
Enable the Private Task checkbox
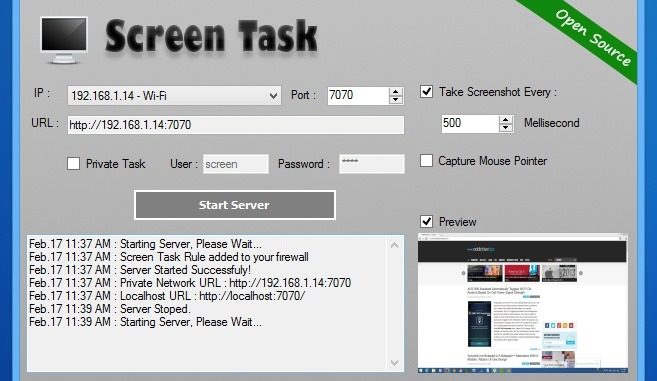coord(73,163)
